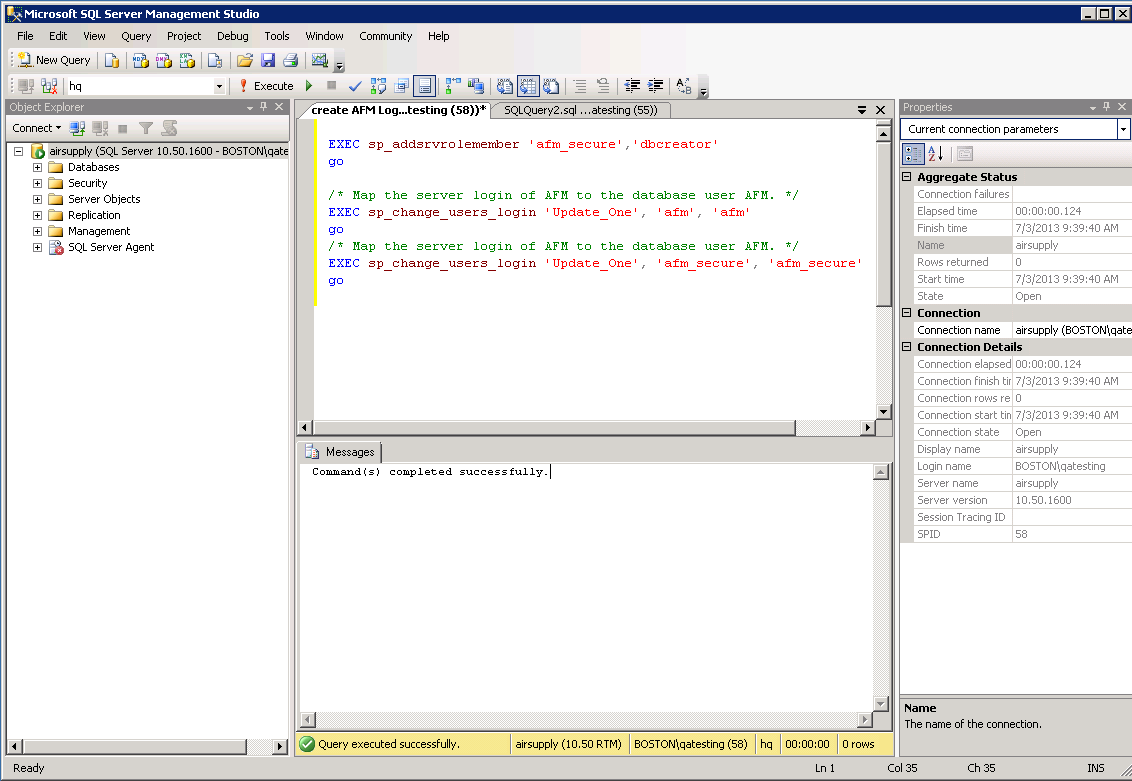
Task: Open the Community menu
Action: (x=386, y=36)
